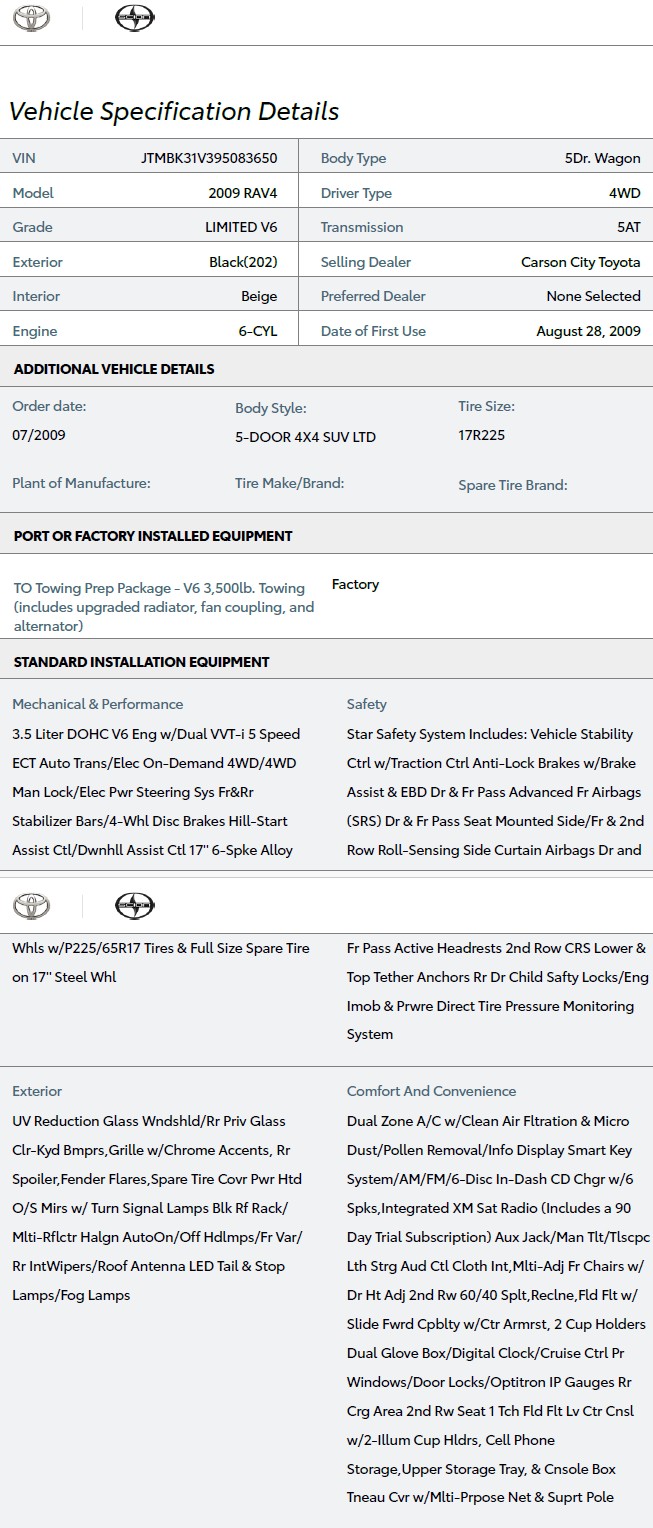Click the Comfort And Convenience subheading
Screen dimensions: 653x1528
pyautogui.click(x=432, y=1091)
